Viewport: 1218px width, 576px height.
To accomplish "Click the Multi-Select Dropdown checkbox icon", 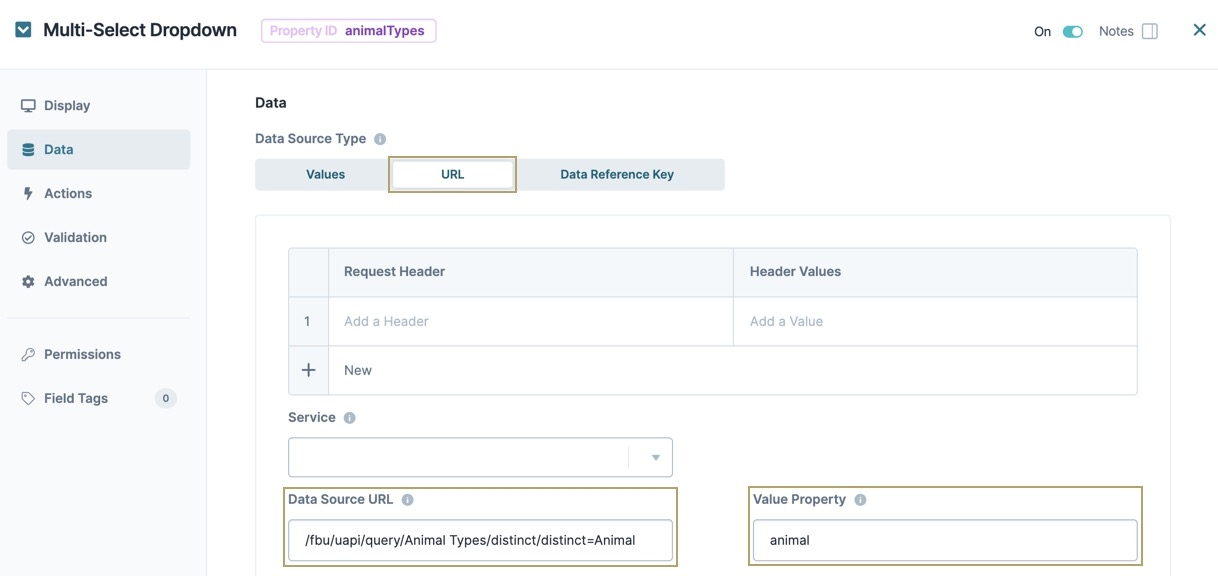I will click(x=23, y=30).
